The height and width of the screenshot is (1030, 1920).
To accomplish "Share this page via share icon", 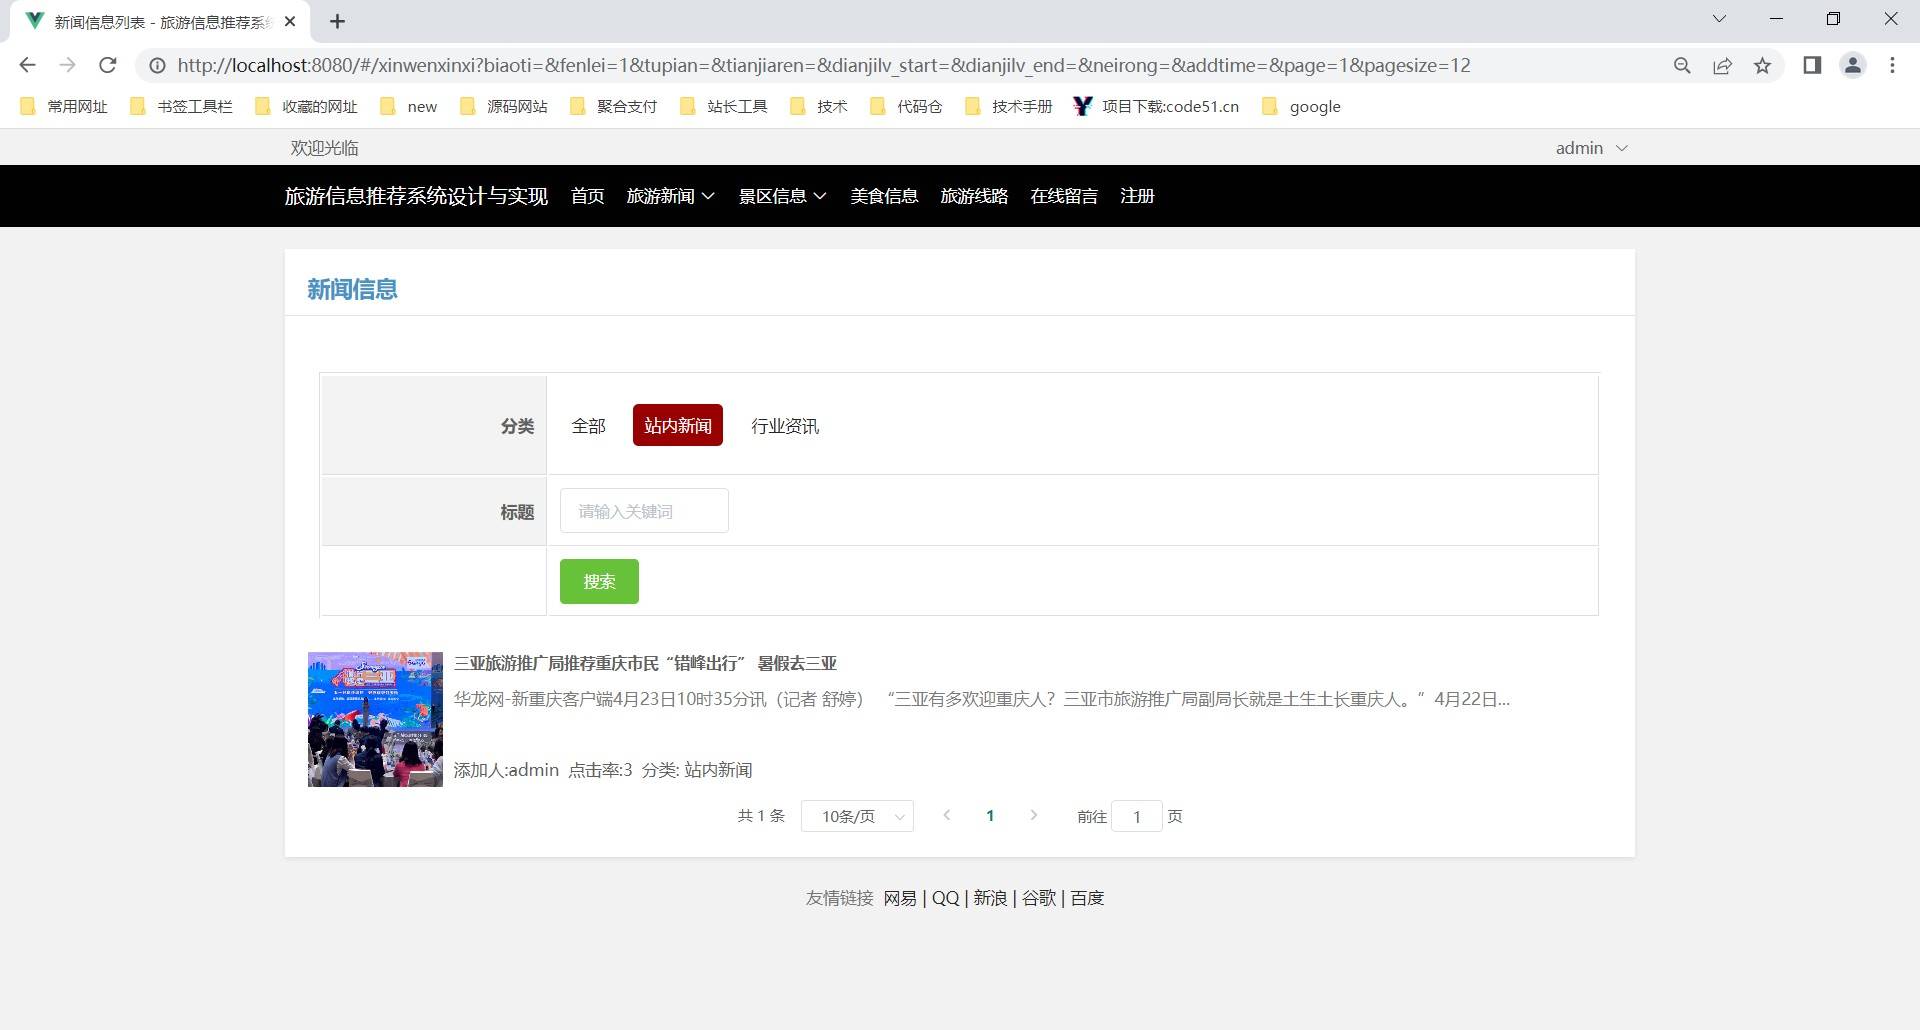I will pos(1722,65).
